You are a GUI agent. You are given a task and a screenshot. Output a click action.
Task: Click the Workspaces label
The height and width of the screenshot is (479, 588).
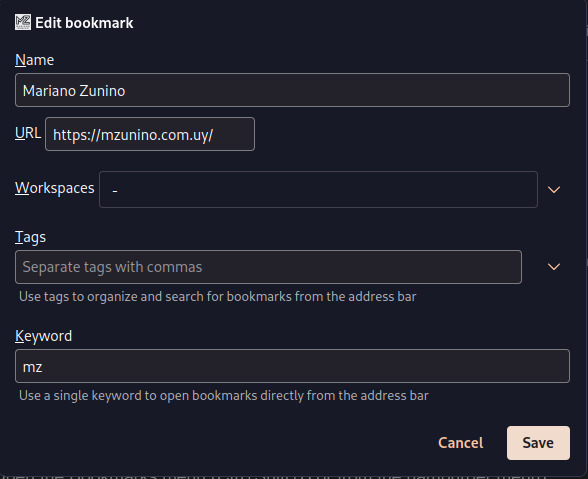tap(55, 188)
